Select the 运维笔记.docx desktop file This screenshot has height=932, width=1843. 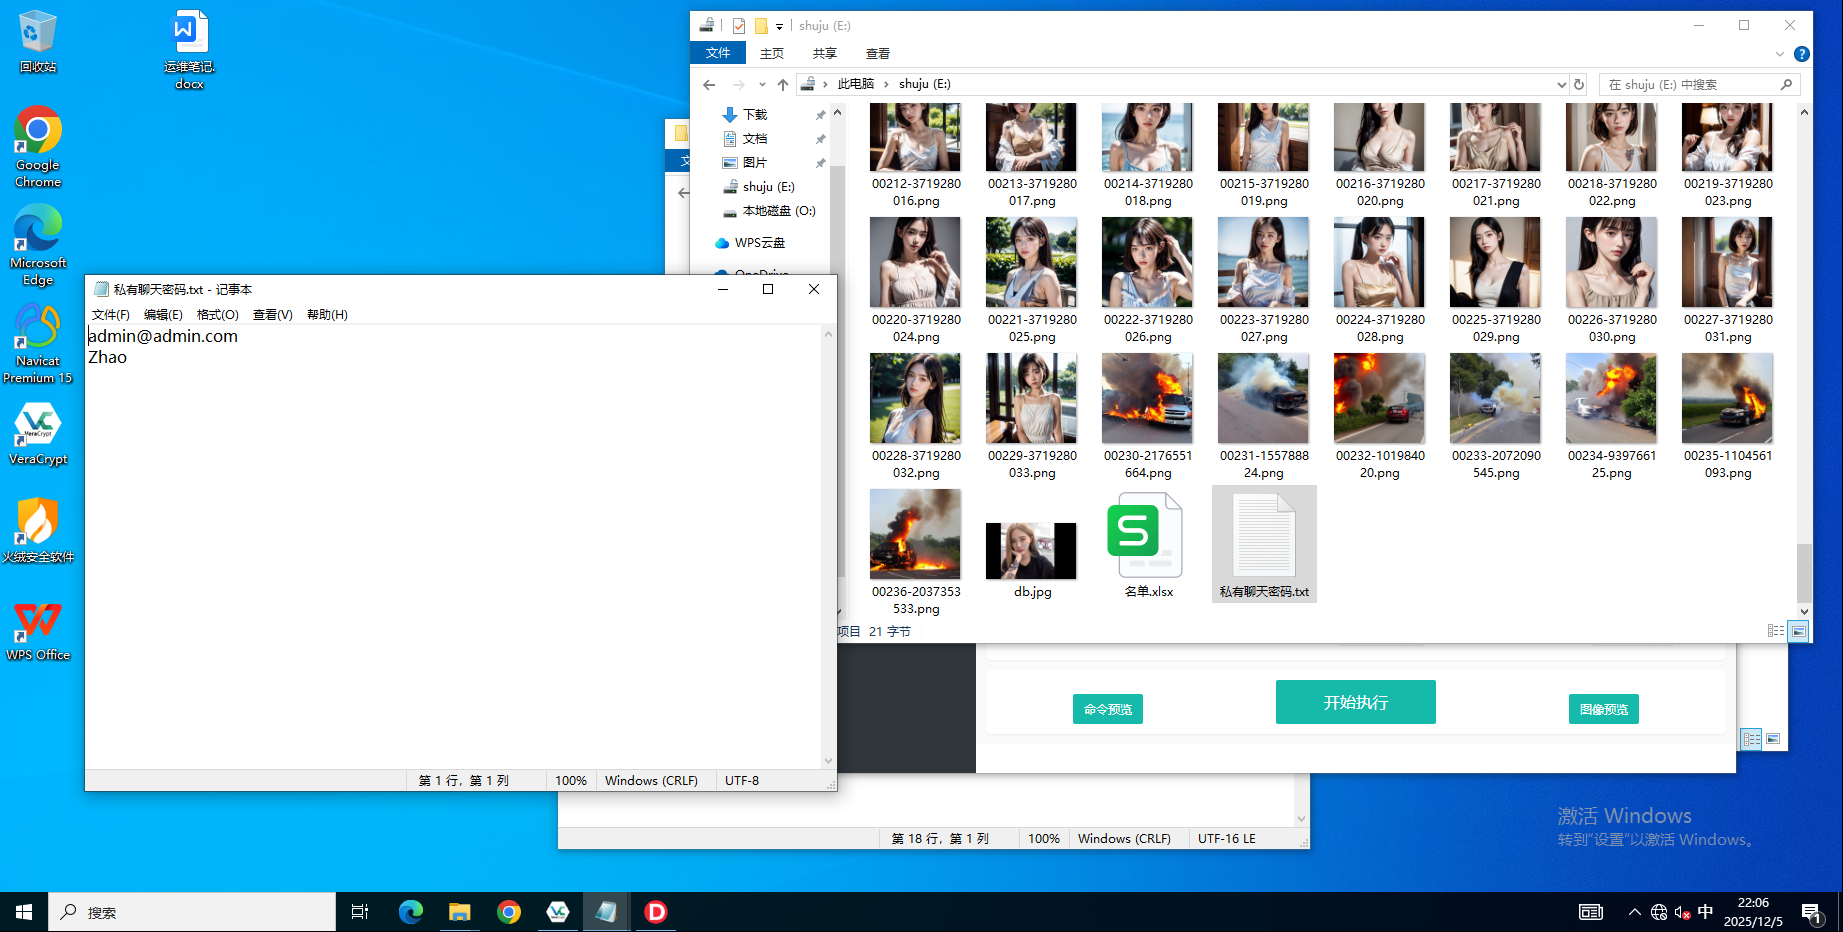tap(189, 50)
